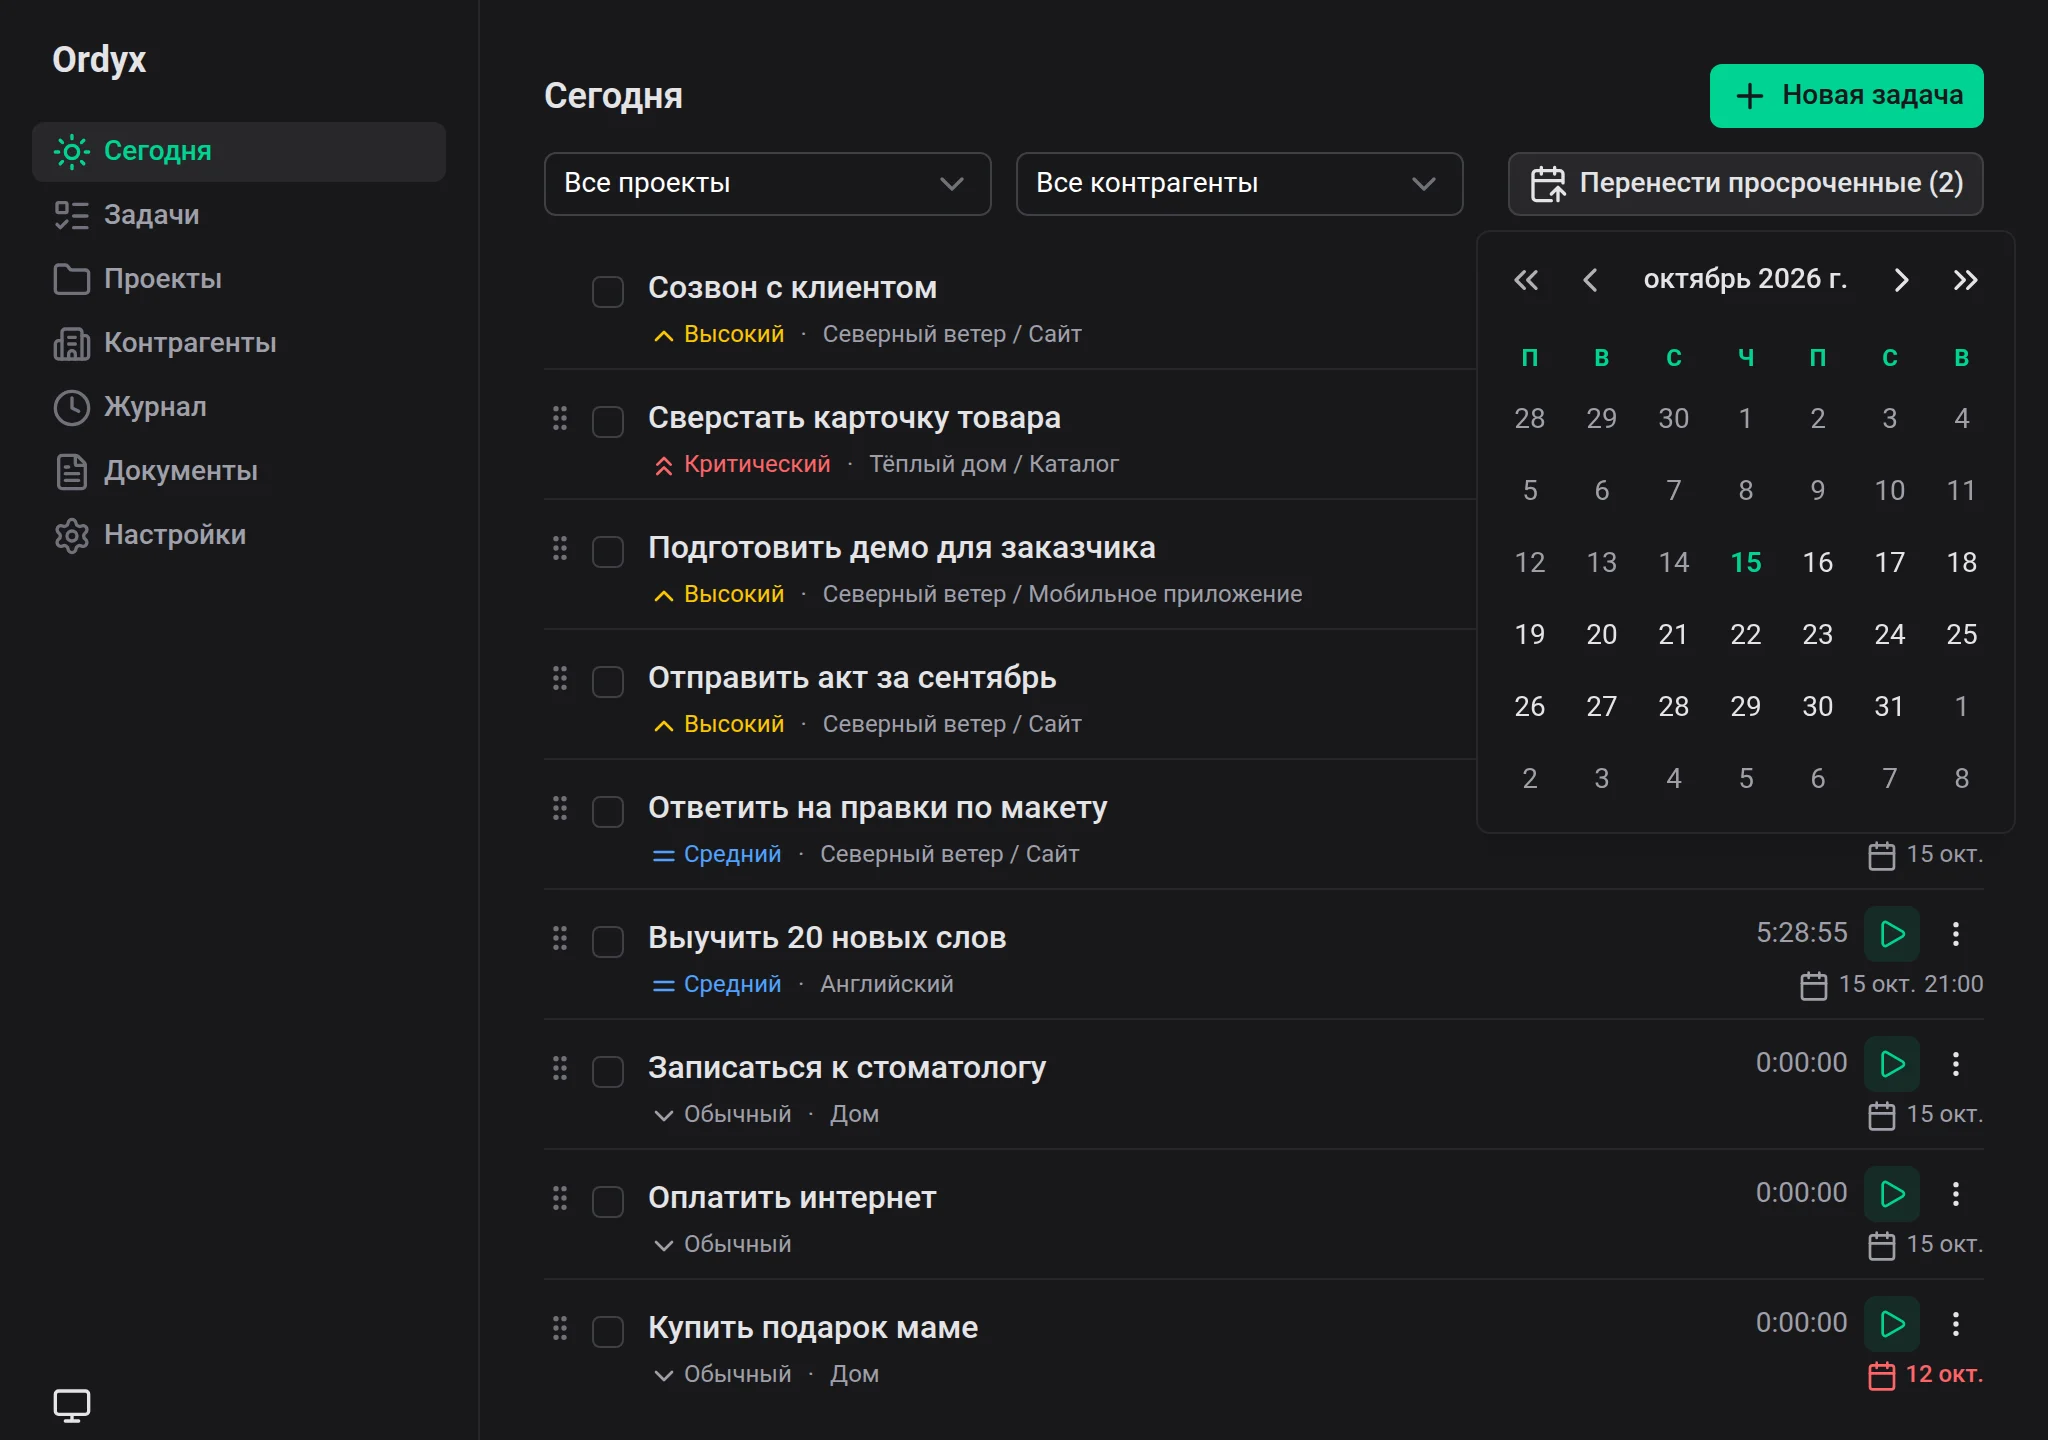Pick October 22 in the calendar

click(x=1746, y=634)
